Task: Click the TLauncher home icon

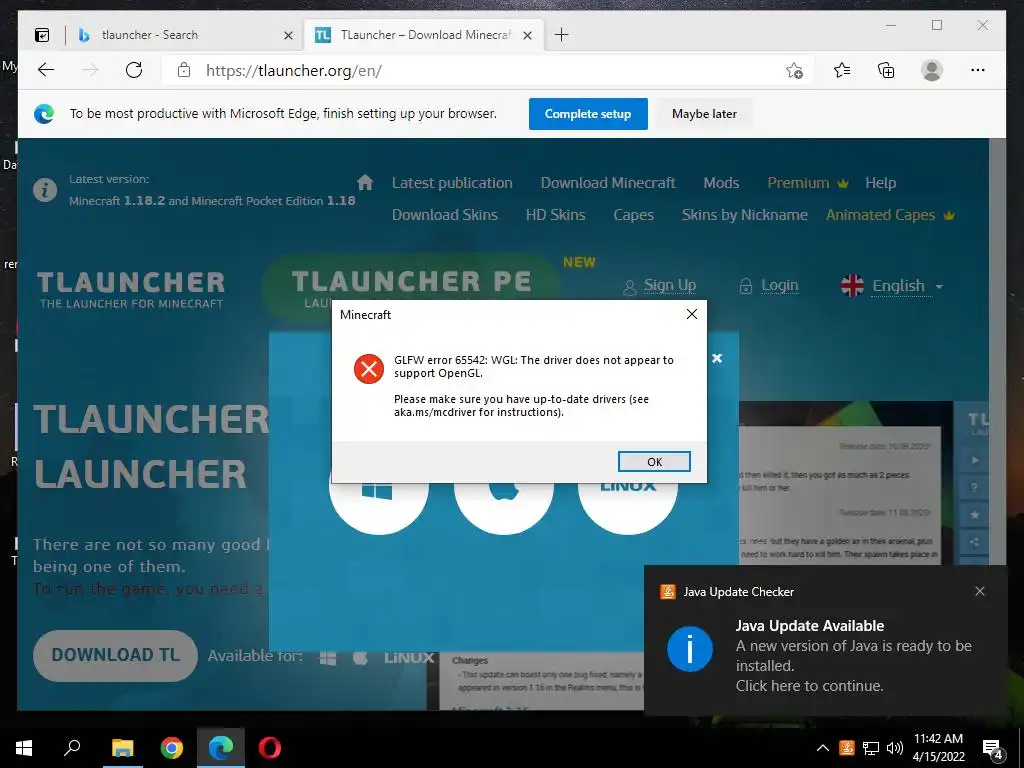Action: pyautogui.click(x=365, y=182)
